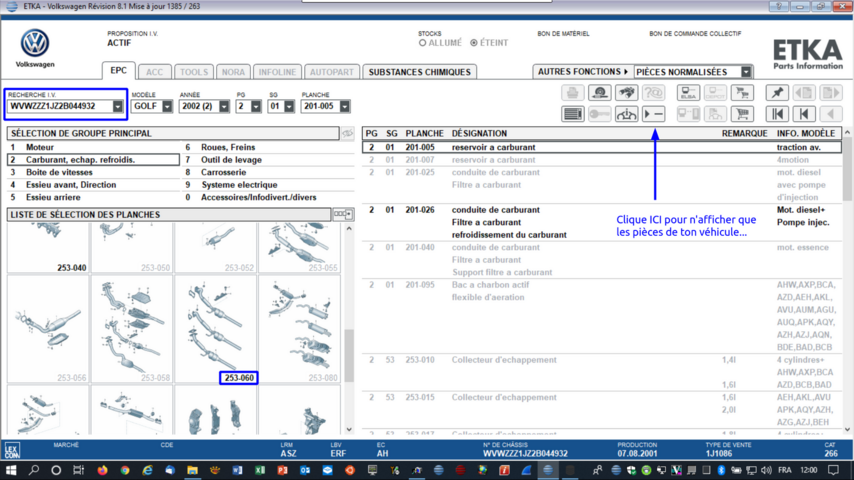Click the parts table vertical scrollbar thumb
854x480 pixels.
847,171
